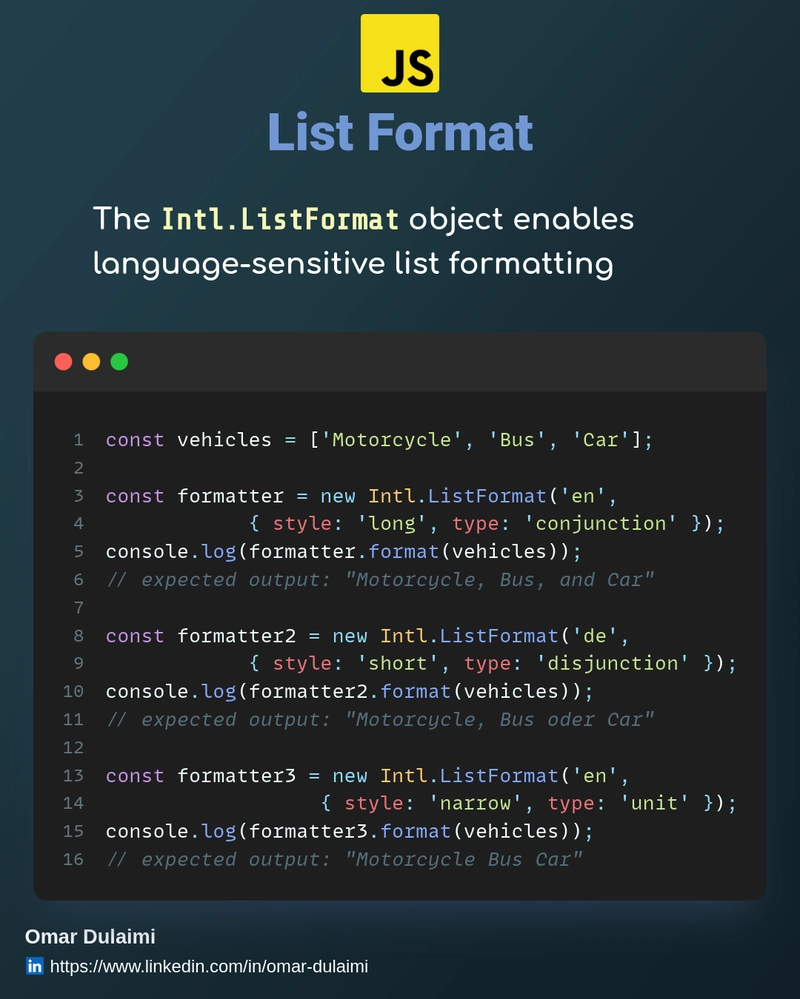The height and width of the screenshot is (999, 800).
Task: Click the LinkedIn icon beside the URL
Action: click(x=35, y=966)
